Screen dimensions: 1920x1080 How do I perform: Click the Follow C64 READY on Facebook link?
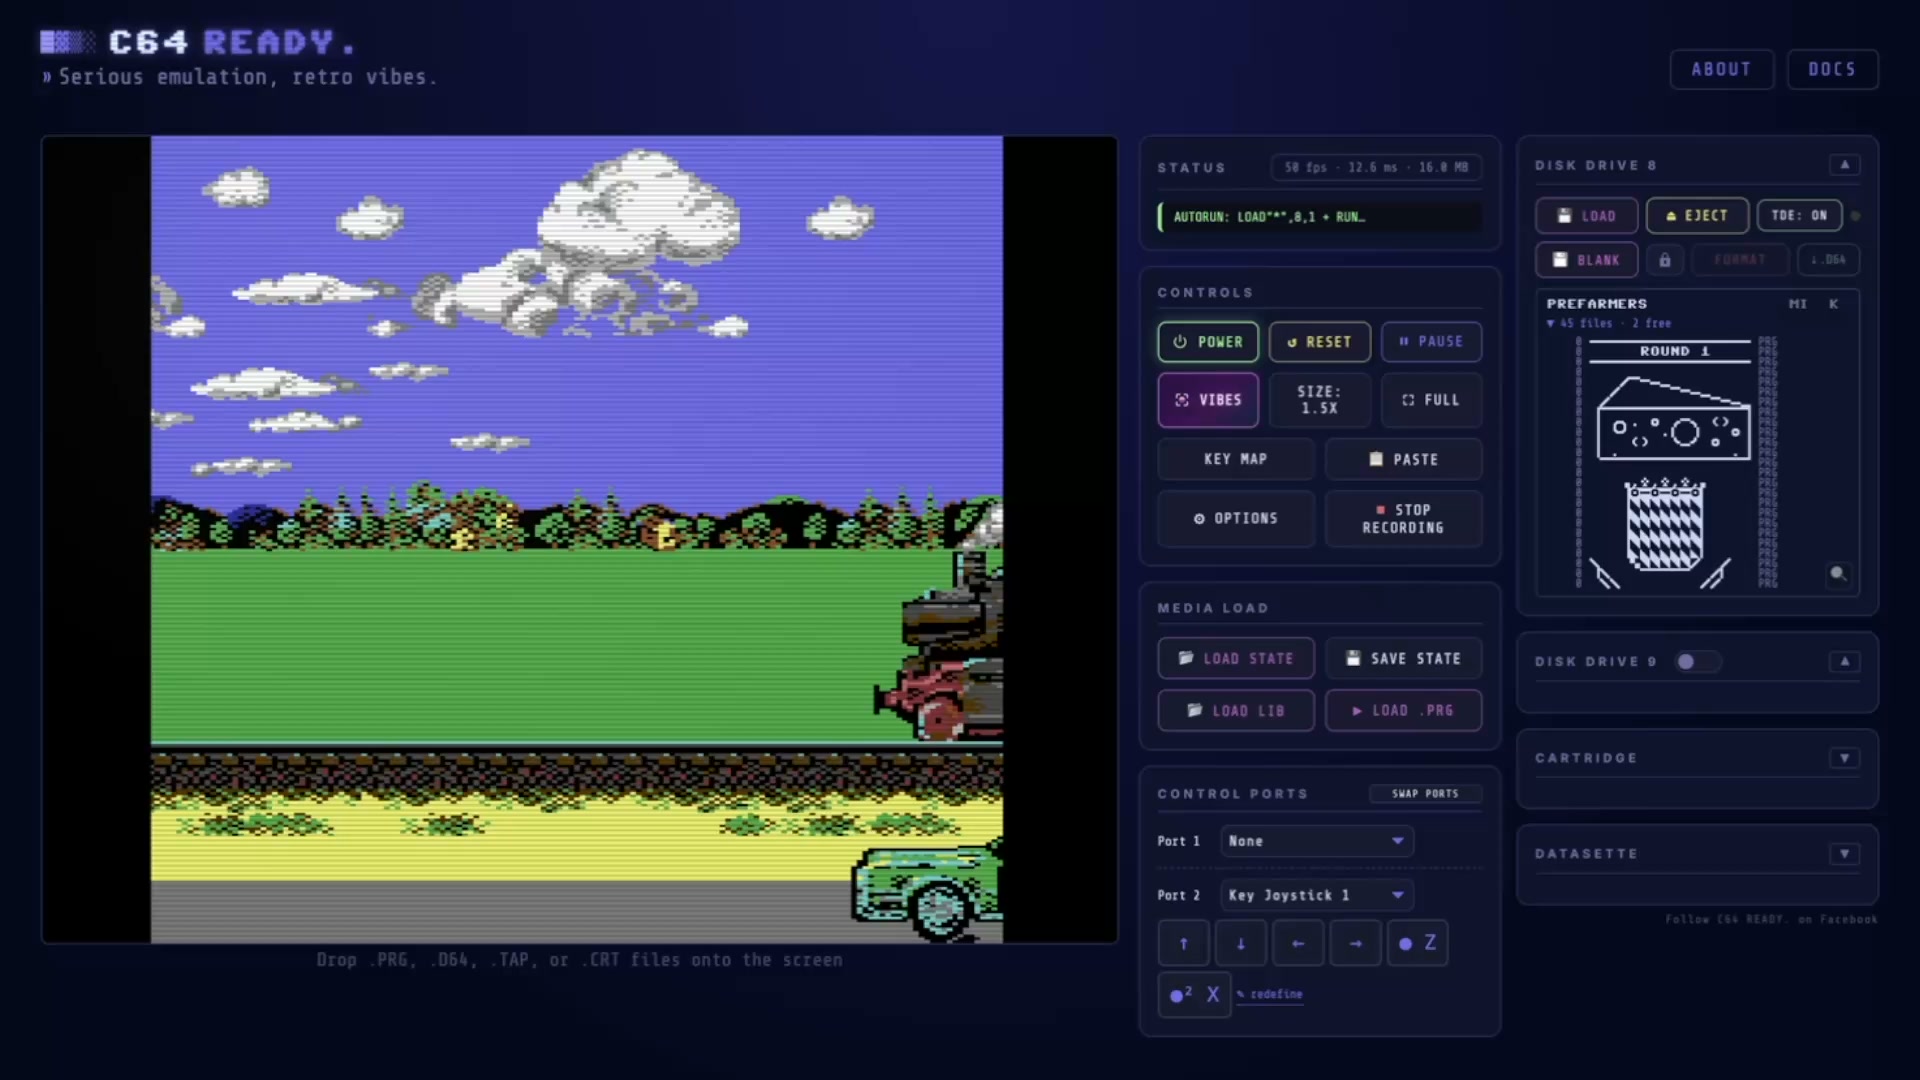(x=1771, y=919)
